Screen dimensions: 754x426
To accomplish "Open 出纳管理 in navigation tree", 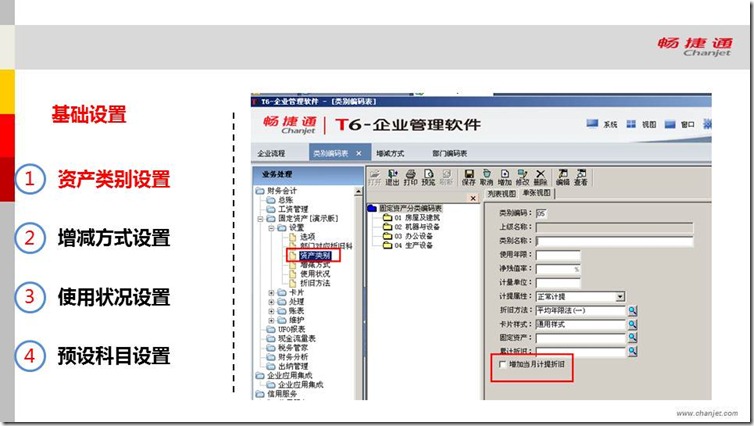I will coord(293,366).
